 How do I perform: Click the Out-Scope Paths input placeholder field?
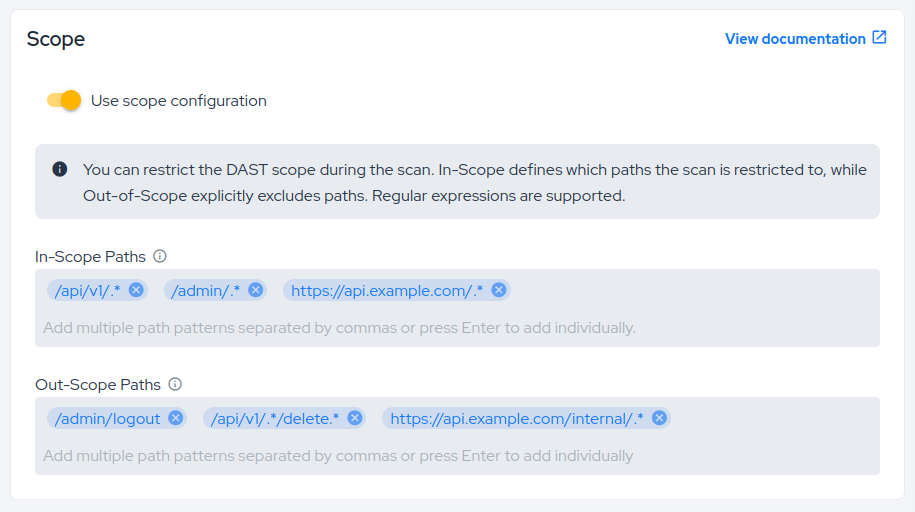[338, 455]
